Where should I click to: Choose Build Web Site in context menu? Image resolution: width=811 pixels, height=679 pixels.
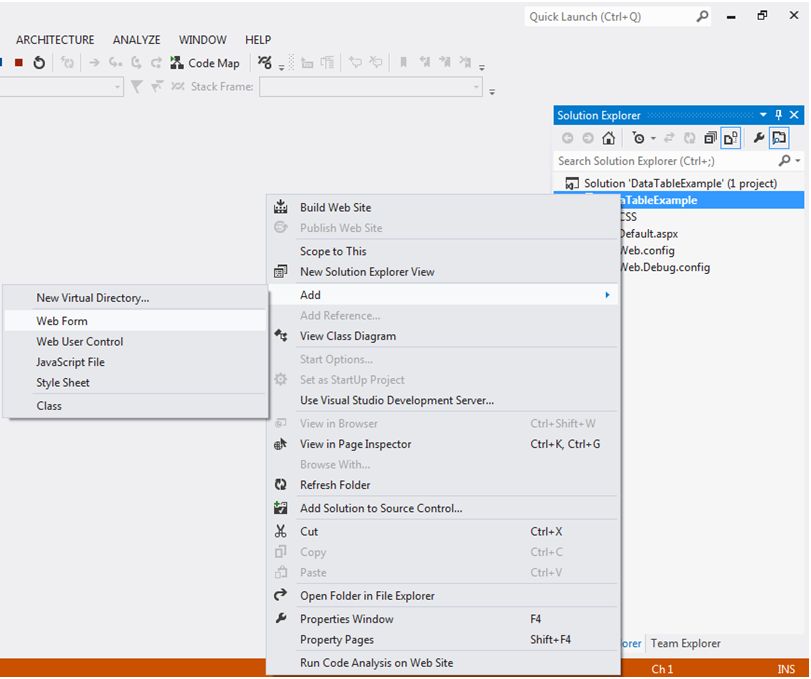coord(335,207)
